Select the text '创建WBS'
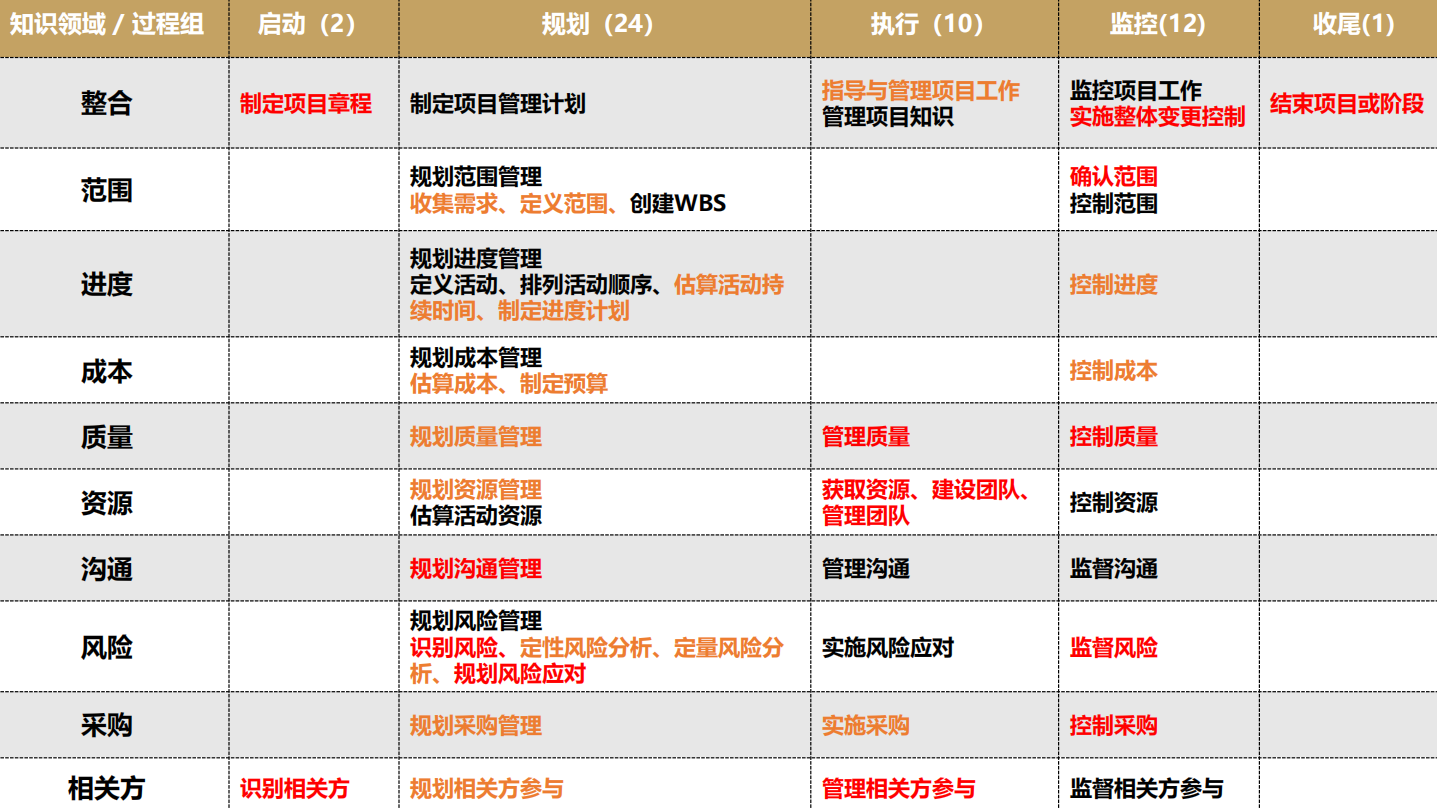The image size is (1437, 808). (x=677, y=204)
